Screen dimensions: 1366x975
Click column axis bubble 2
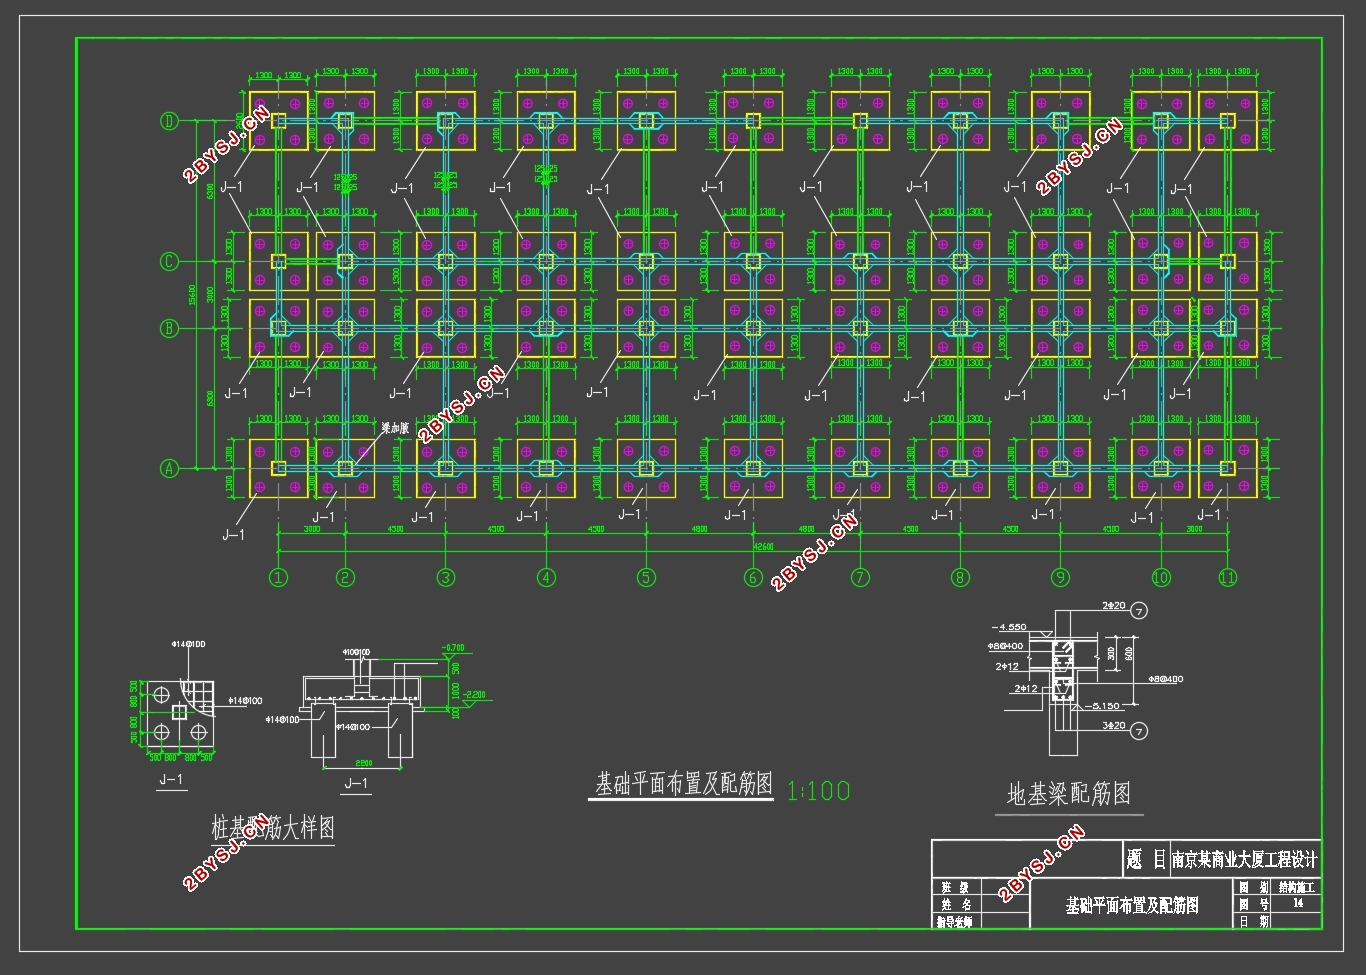(345, 577)
